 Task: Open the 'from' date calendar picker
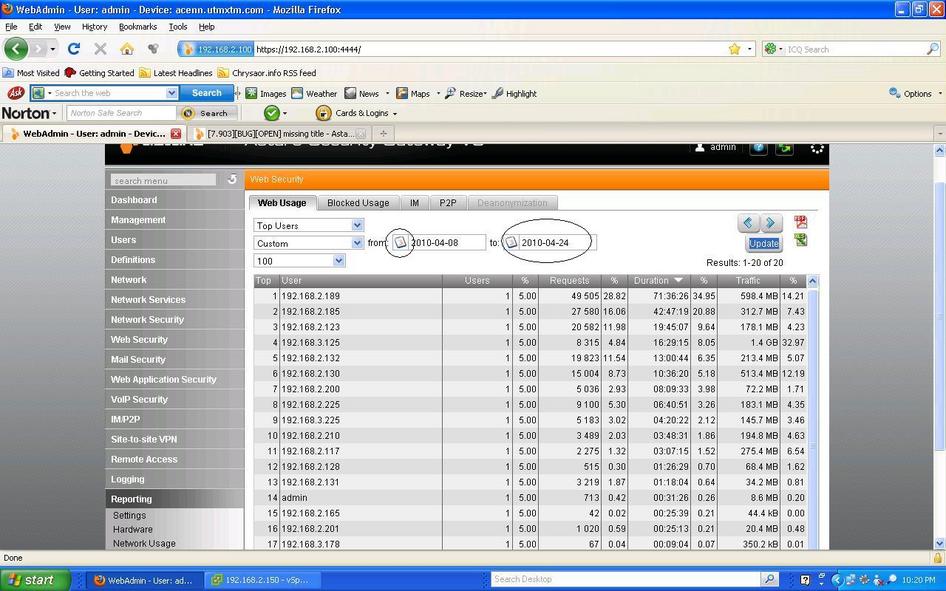(x=400, y=243)
